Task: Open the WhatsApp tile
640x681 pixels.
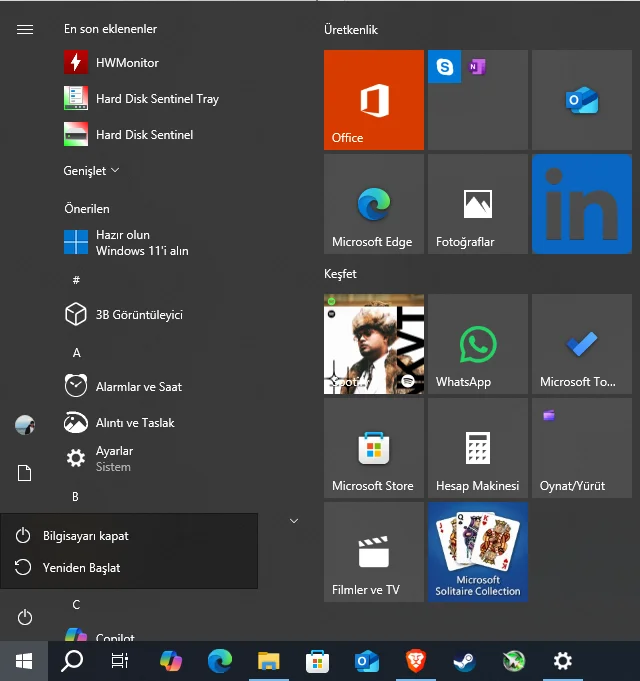Action: 477,343
